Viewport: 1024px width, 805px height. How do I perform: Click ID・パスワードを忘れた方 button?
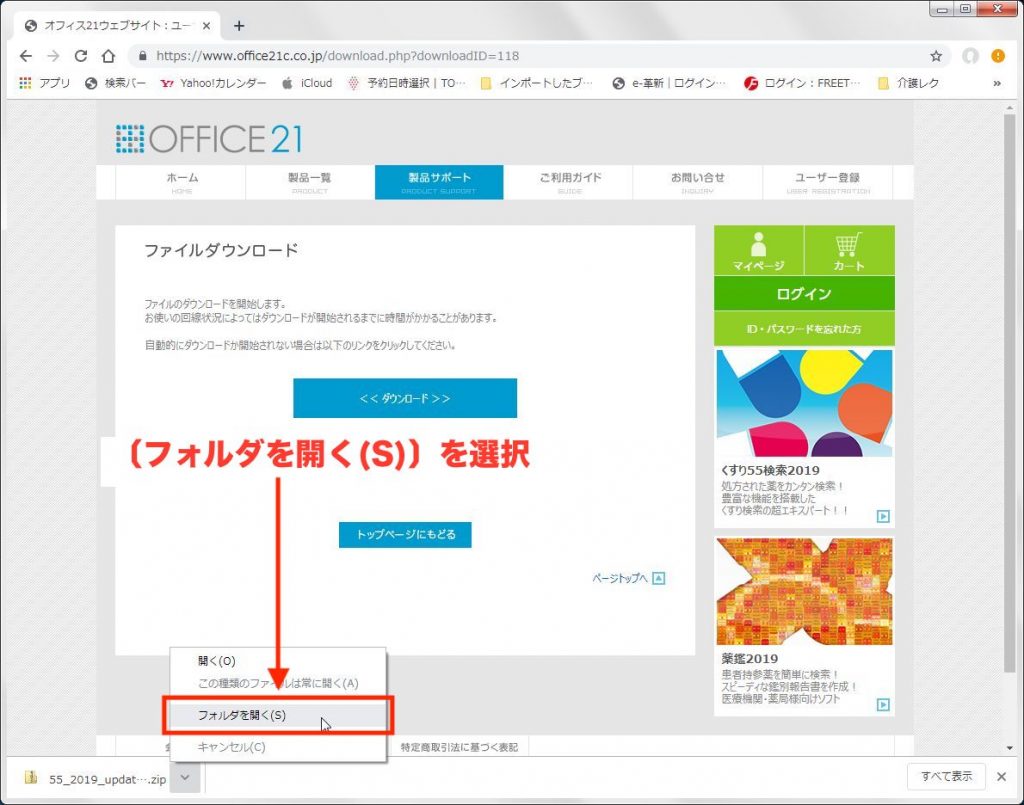[804, 329]
